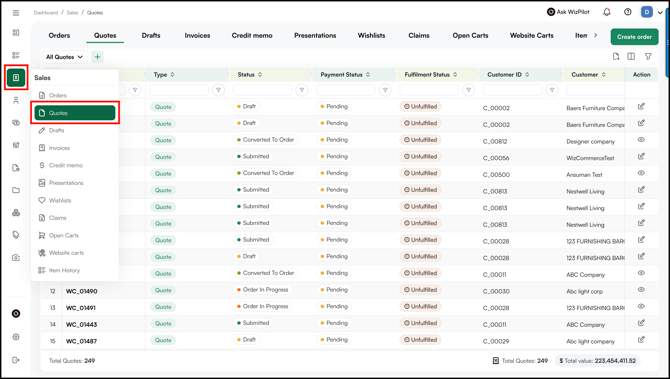This screenshot has height=379, width=670.
Task: Open quote WC_01443
Action: [x=82, y=325]
